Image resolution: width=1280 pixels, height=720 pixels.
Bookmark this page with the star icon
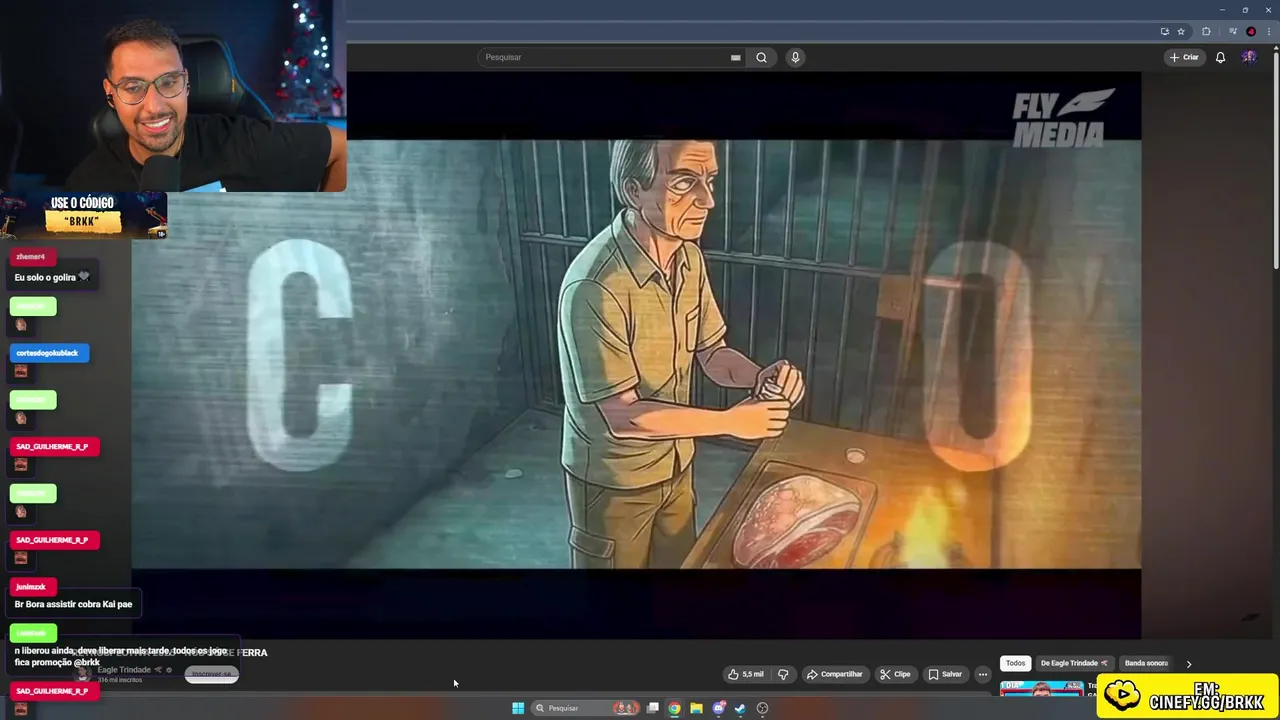[1181, 31]
